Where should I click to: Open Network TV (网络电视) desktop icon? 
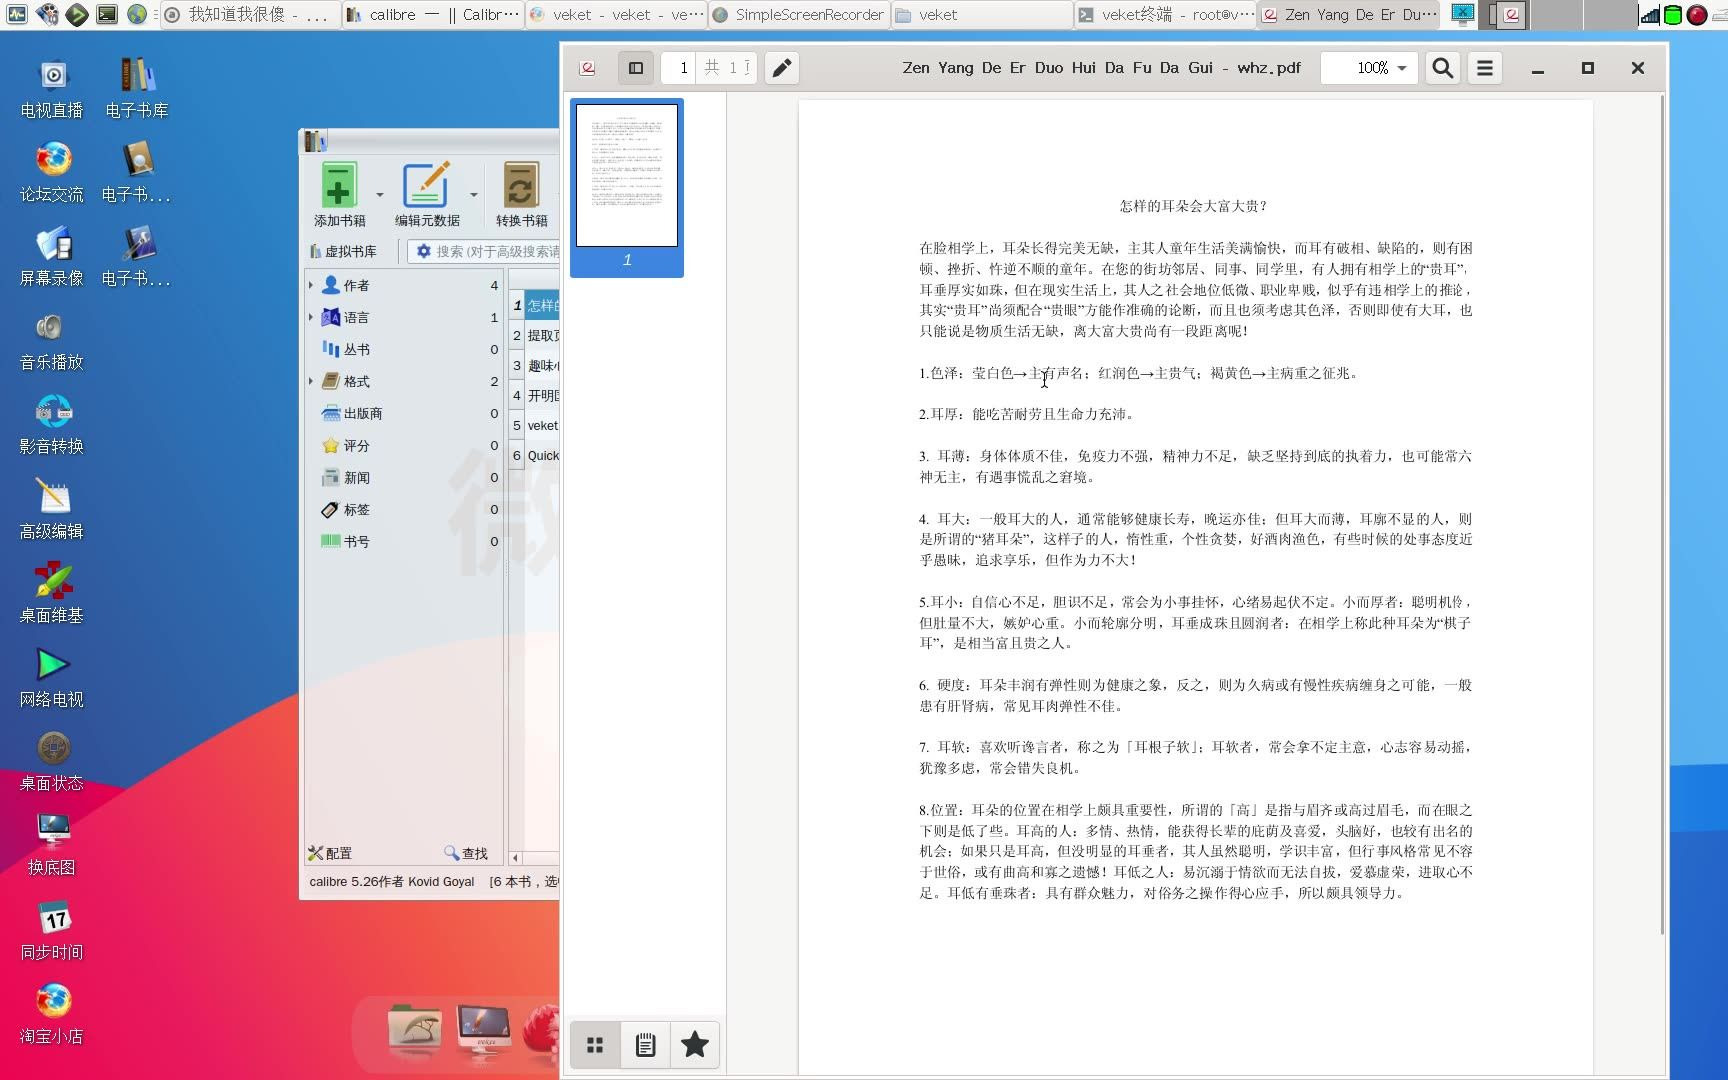tap(52, 677)
